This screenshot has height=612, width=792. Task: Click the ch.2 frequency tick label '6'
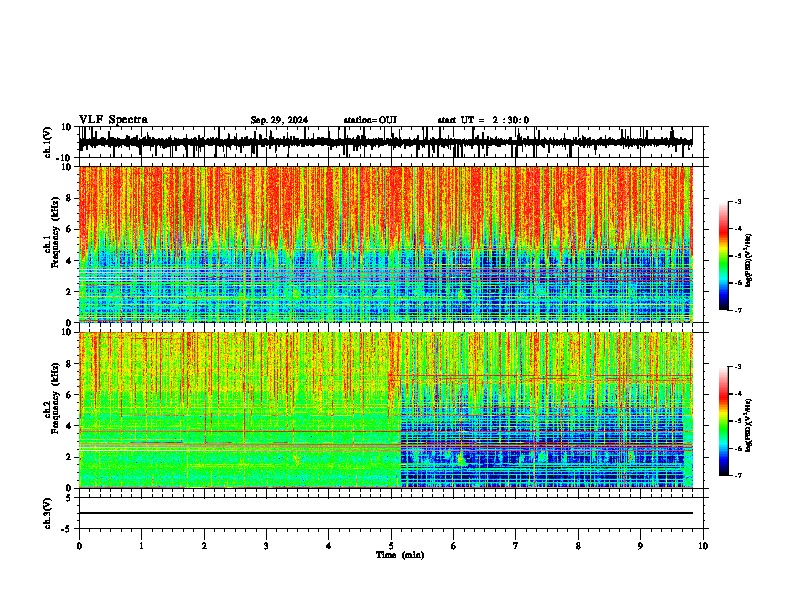point(69,395)
